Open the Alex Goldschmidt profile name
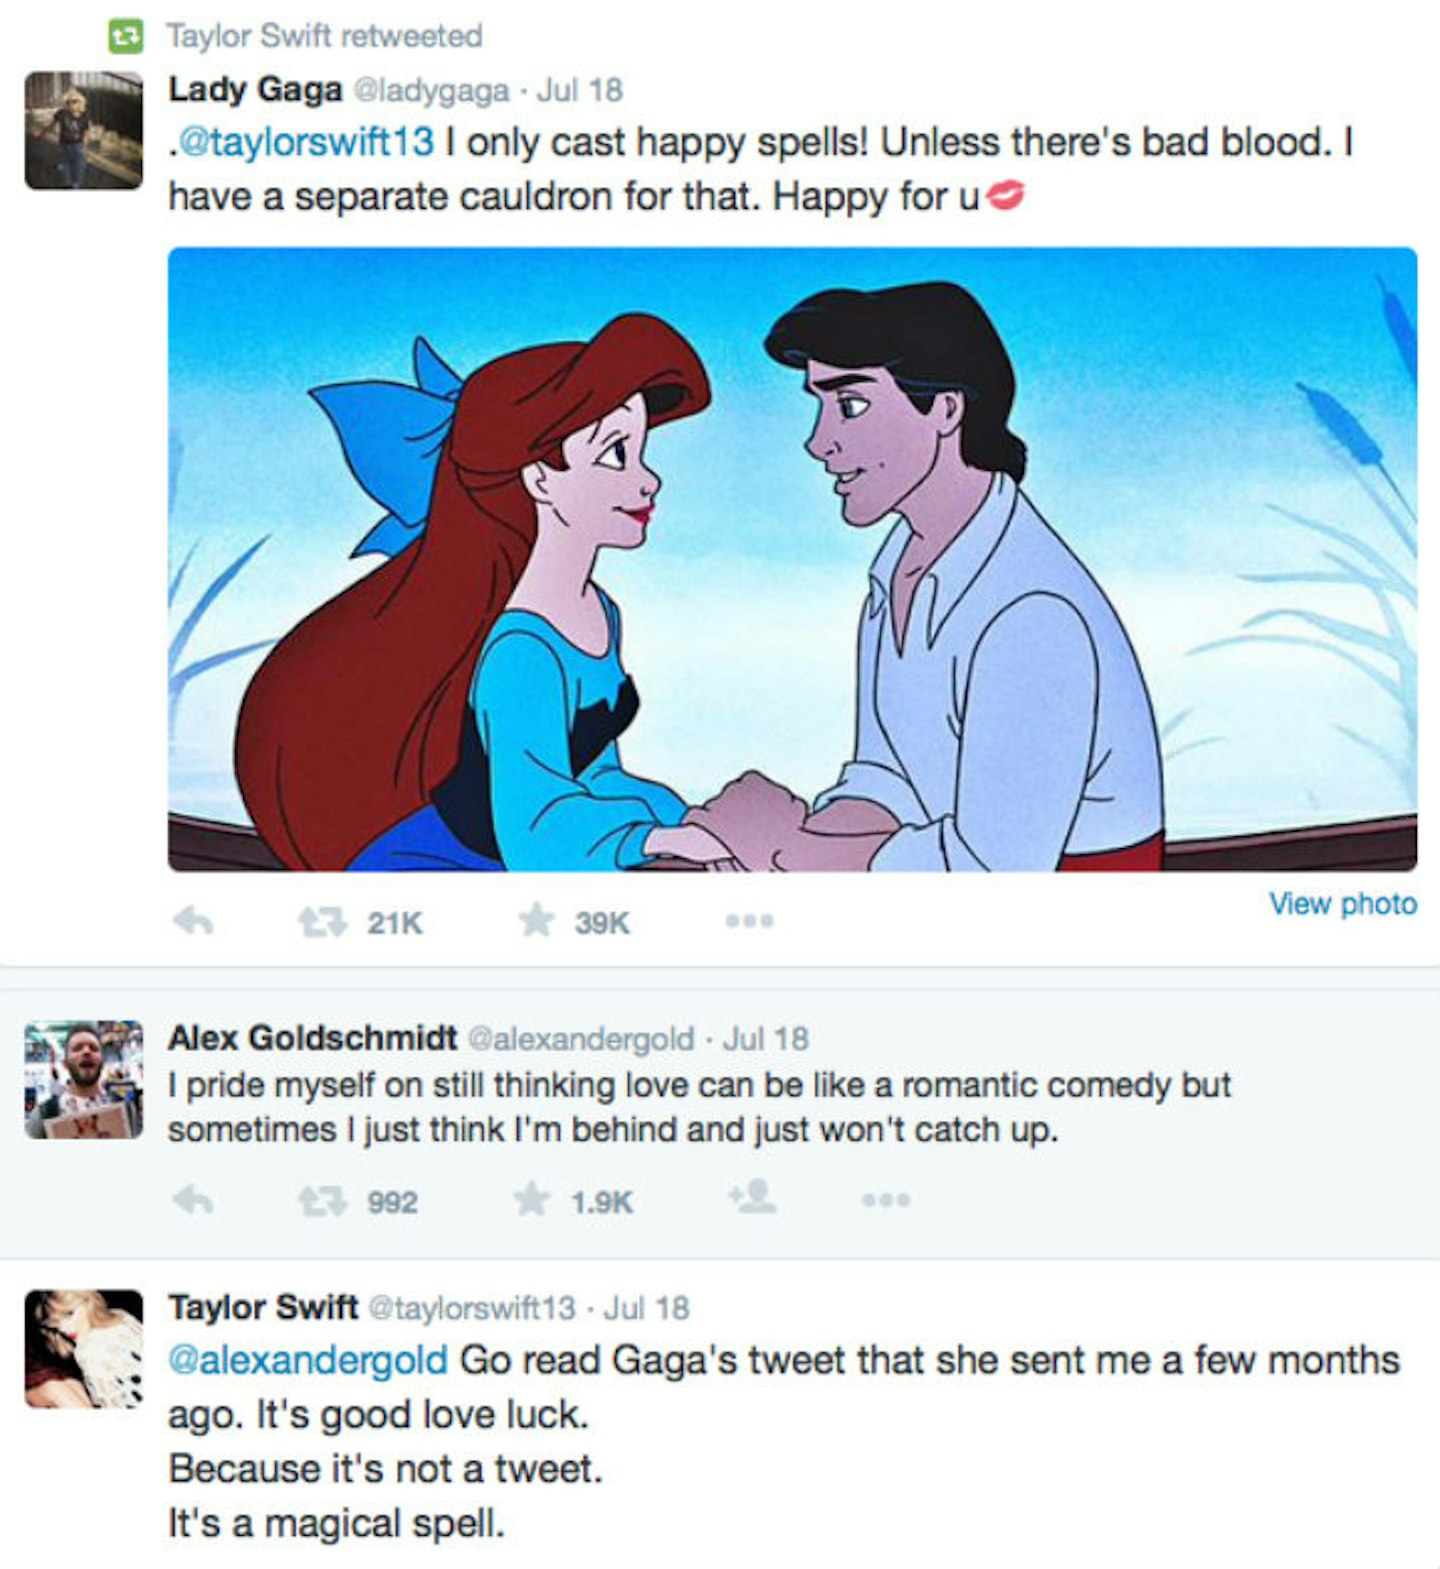Viewport: 1440px width, 1569px height. 312,1038
